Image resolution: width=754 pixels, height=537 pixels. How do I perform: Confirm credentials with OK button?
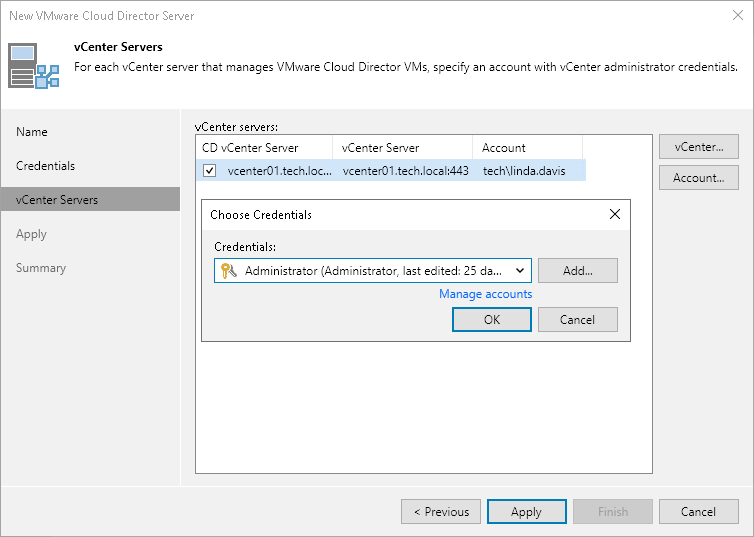[492, 320]
